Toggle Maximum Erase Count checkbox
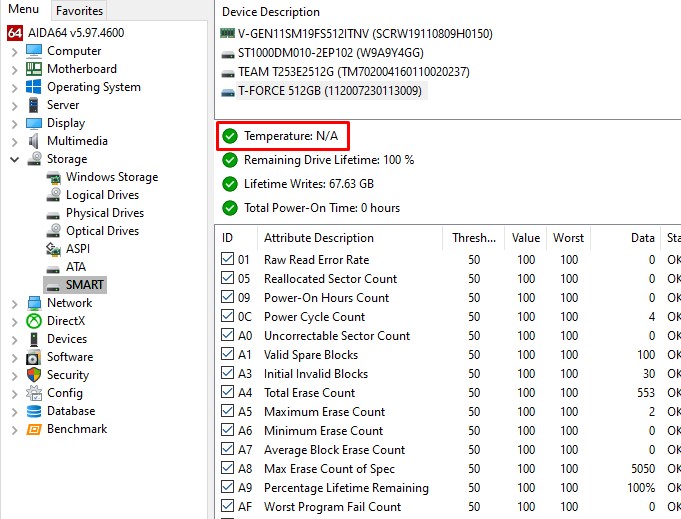This screenshot has width=681, height=519. tap(228, 411)
